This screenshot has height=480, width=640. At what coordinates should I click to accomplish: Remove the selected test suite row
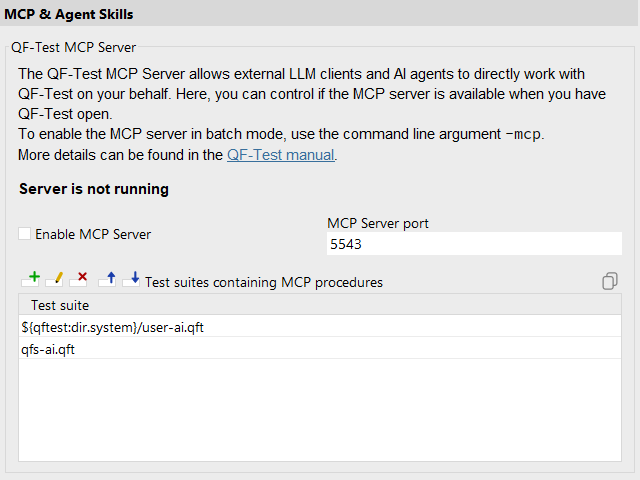pos(78,280)
